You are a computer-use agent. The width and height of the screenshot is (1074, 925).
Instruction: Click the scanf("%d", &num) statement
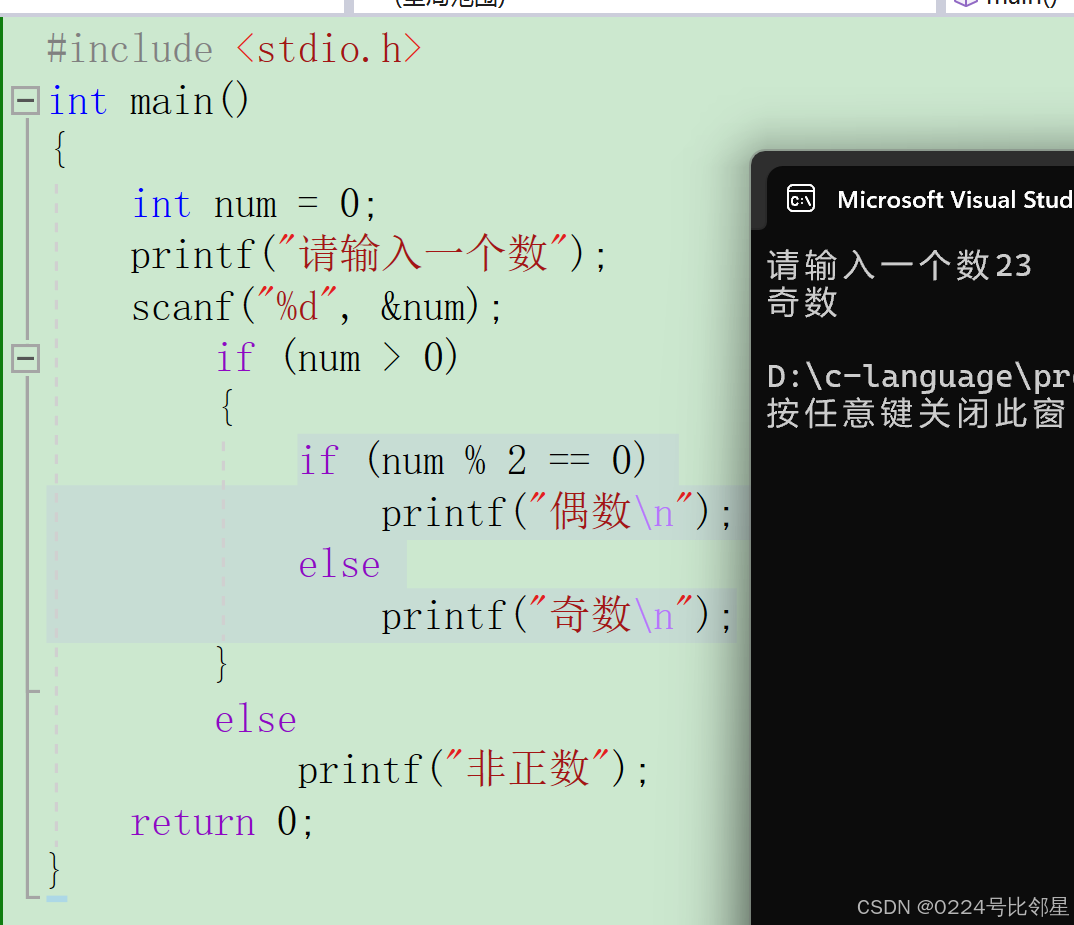(x=316, y=307)
